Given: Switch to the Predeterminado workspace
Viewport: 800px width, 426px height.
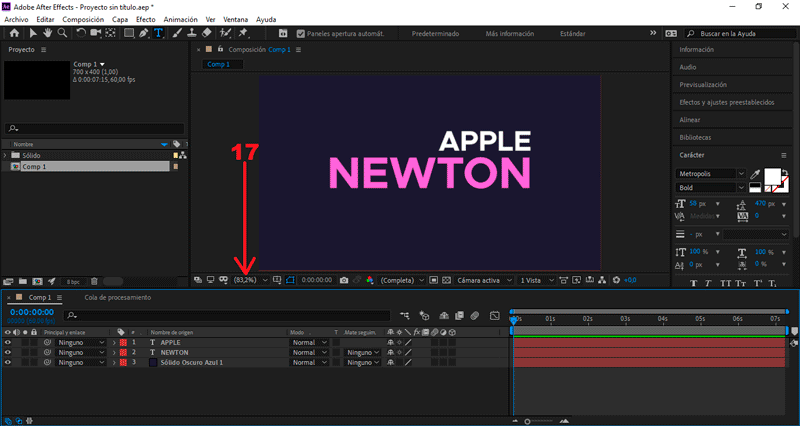Looking at the screenshot, I should click(435, 34).
